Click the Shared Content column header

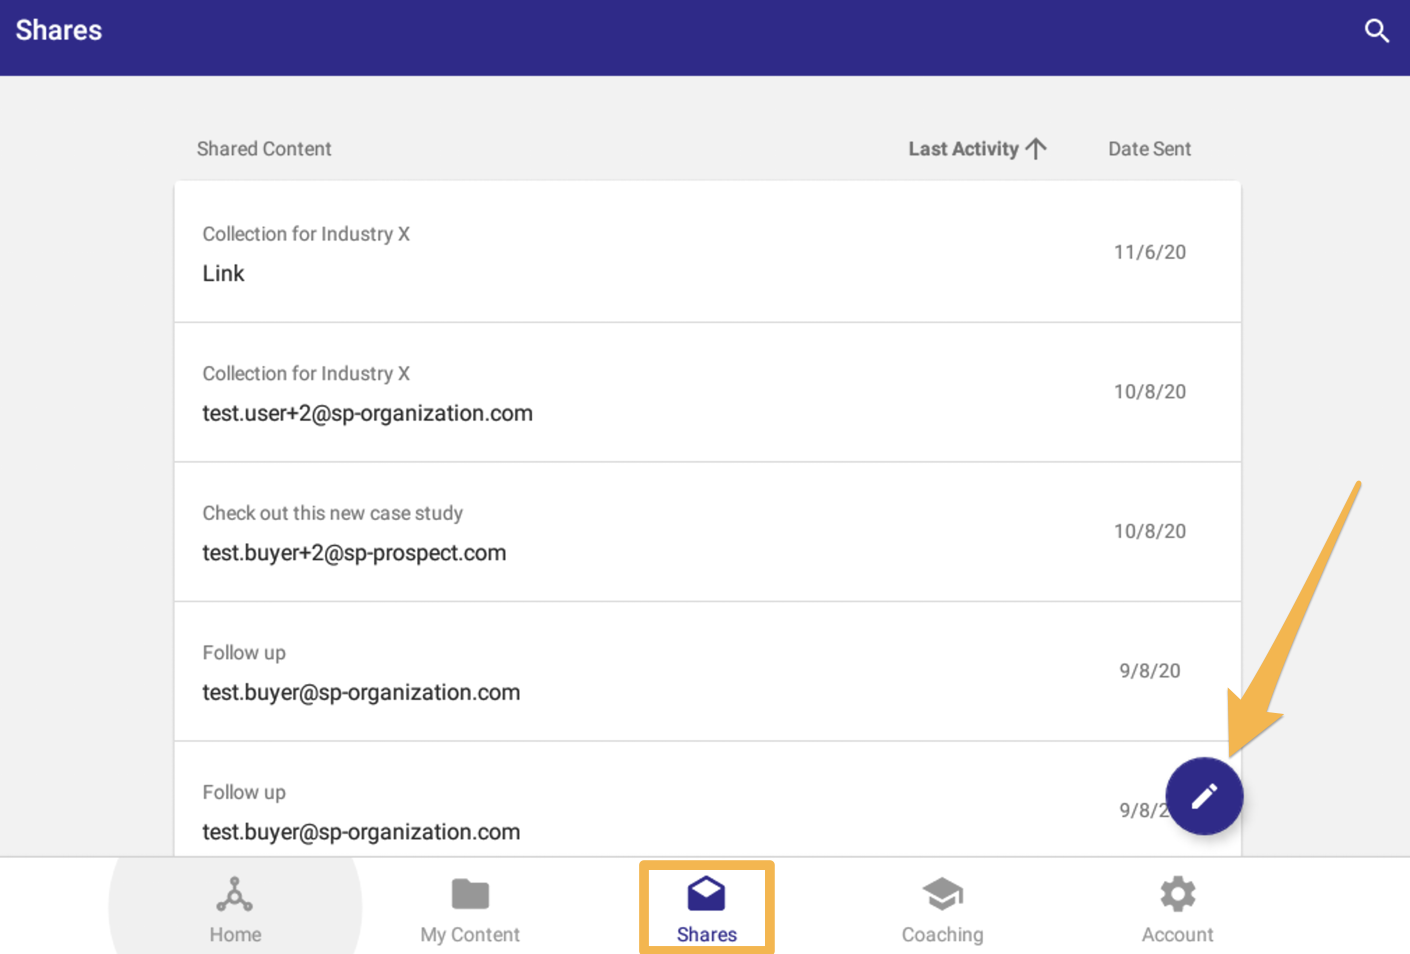264,149
